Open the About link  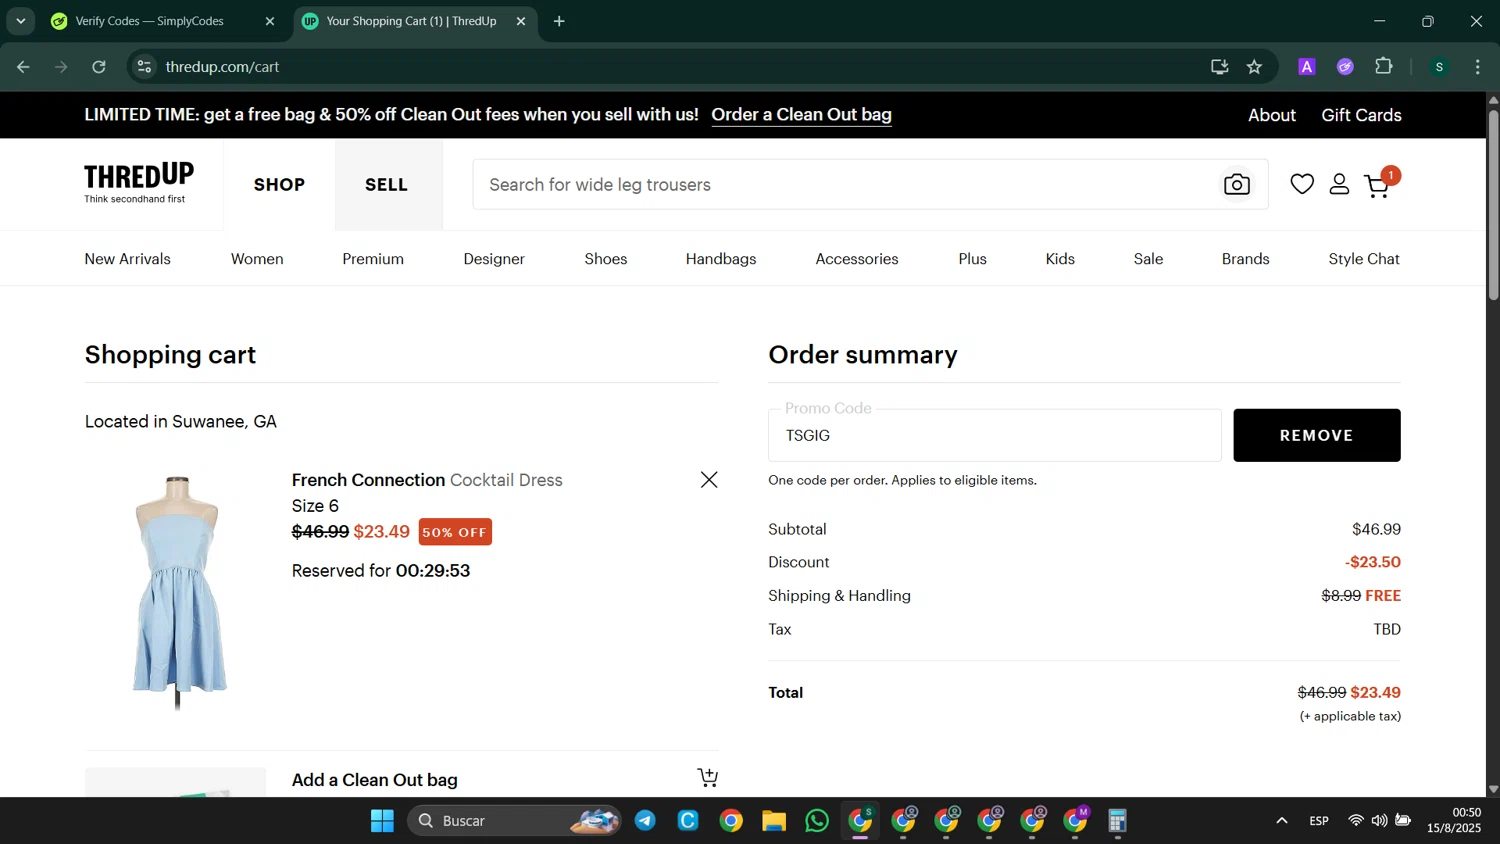(x=1271, y=115)
